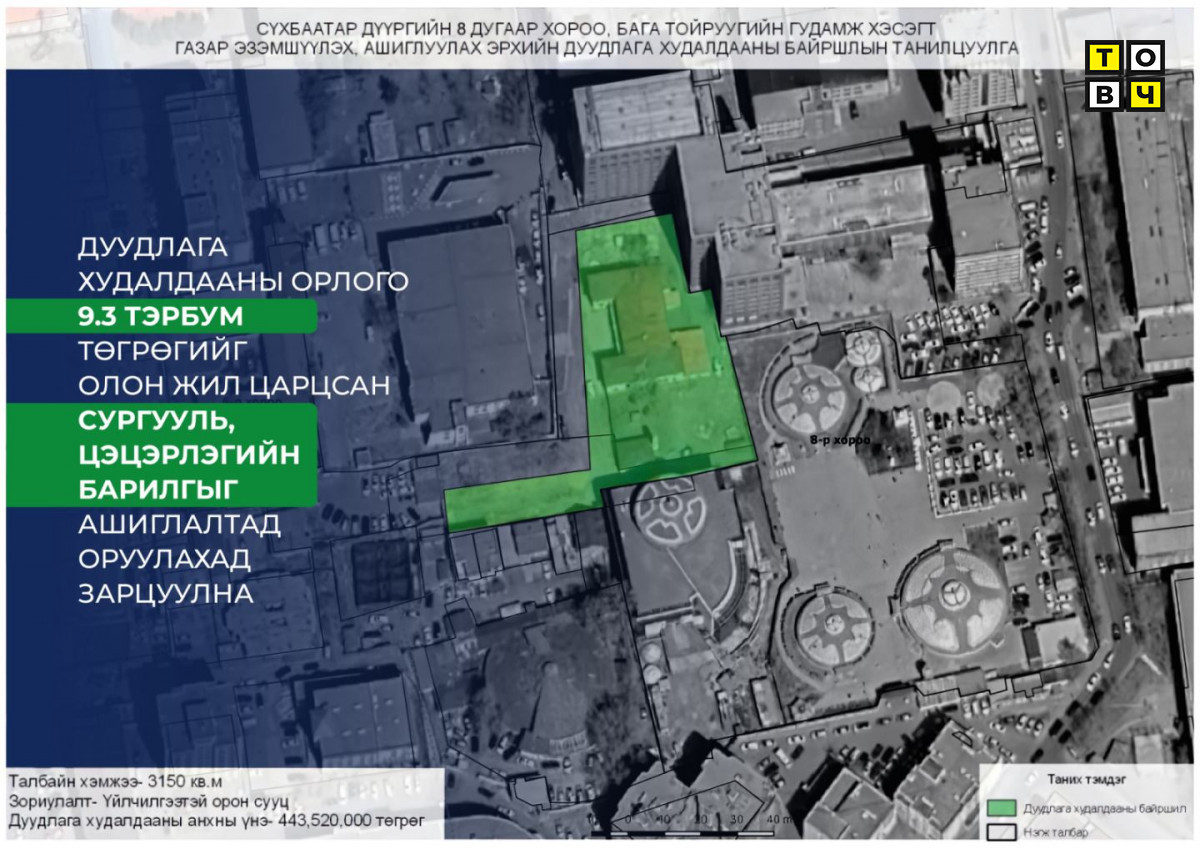The height and width of the screenshot is (849, 1200).
Task: Click the white 'B' logo tile
Action: [1105, 94]
